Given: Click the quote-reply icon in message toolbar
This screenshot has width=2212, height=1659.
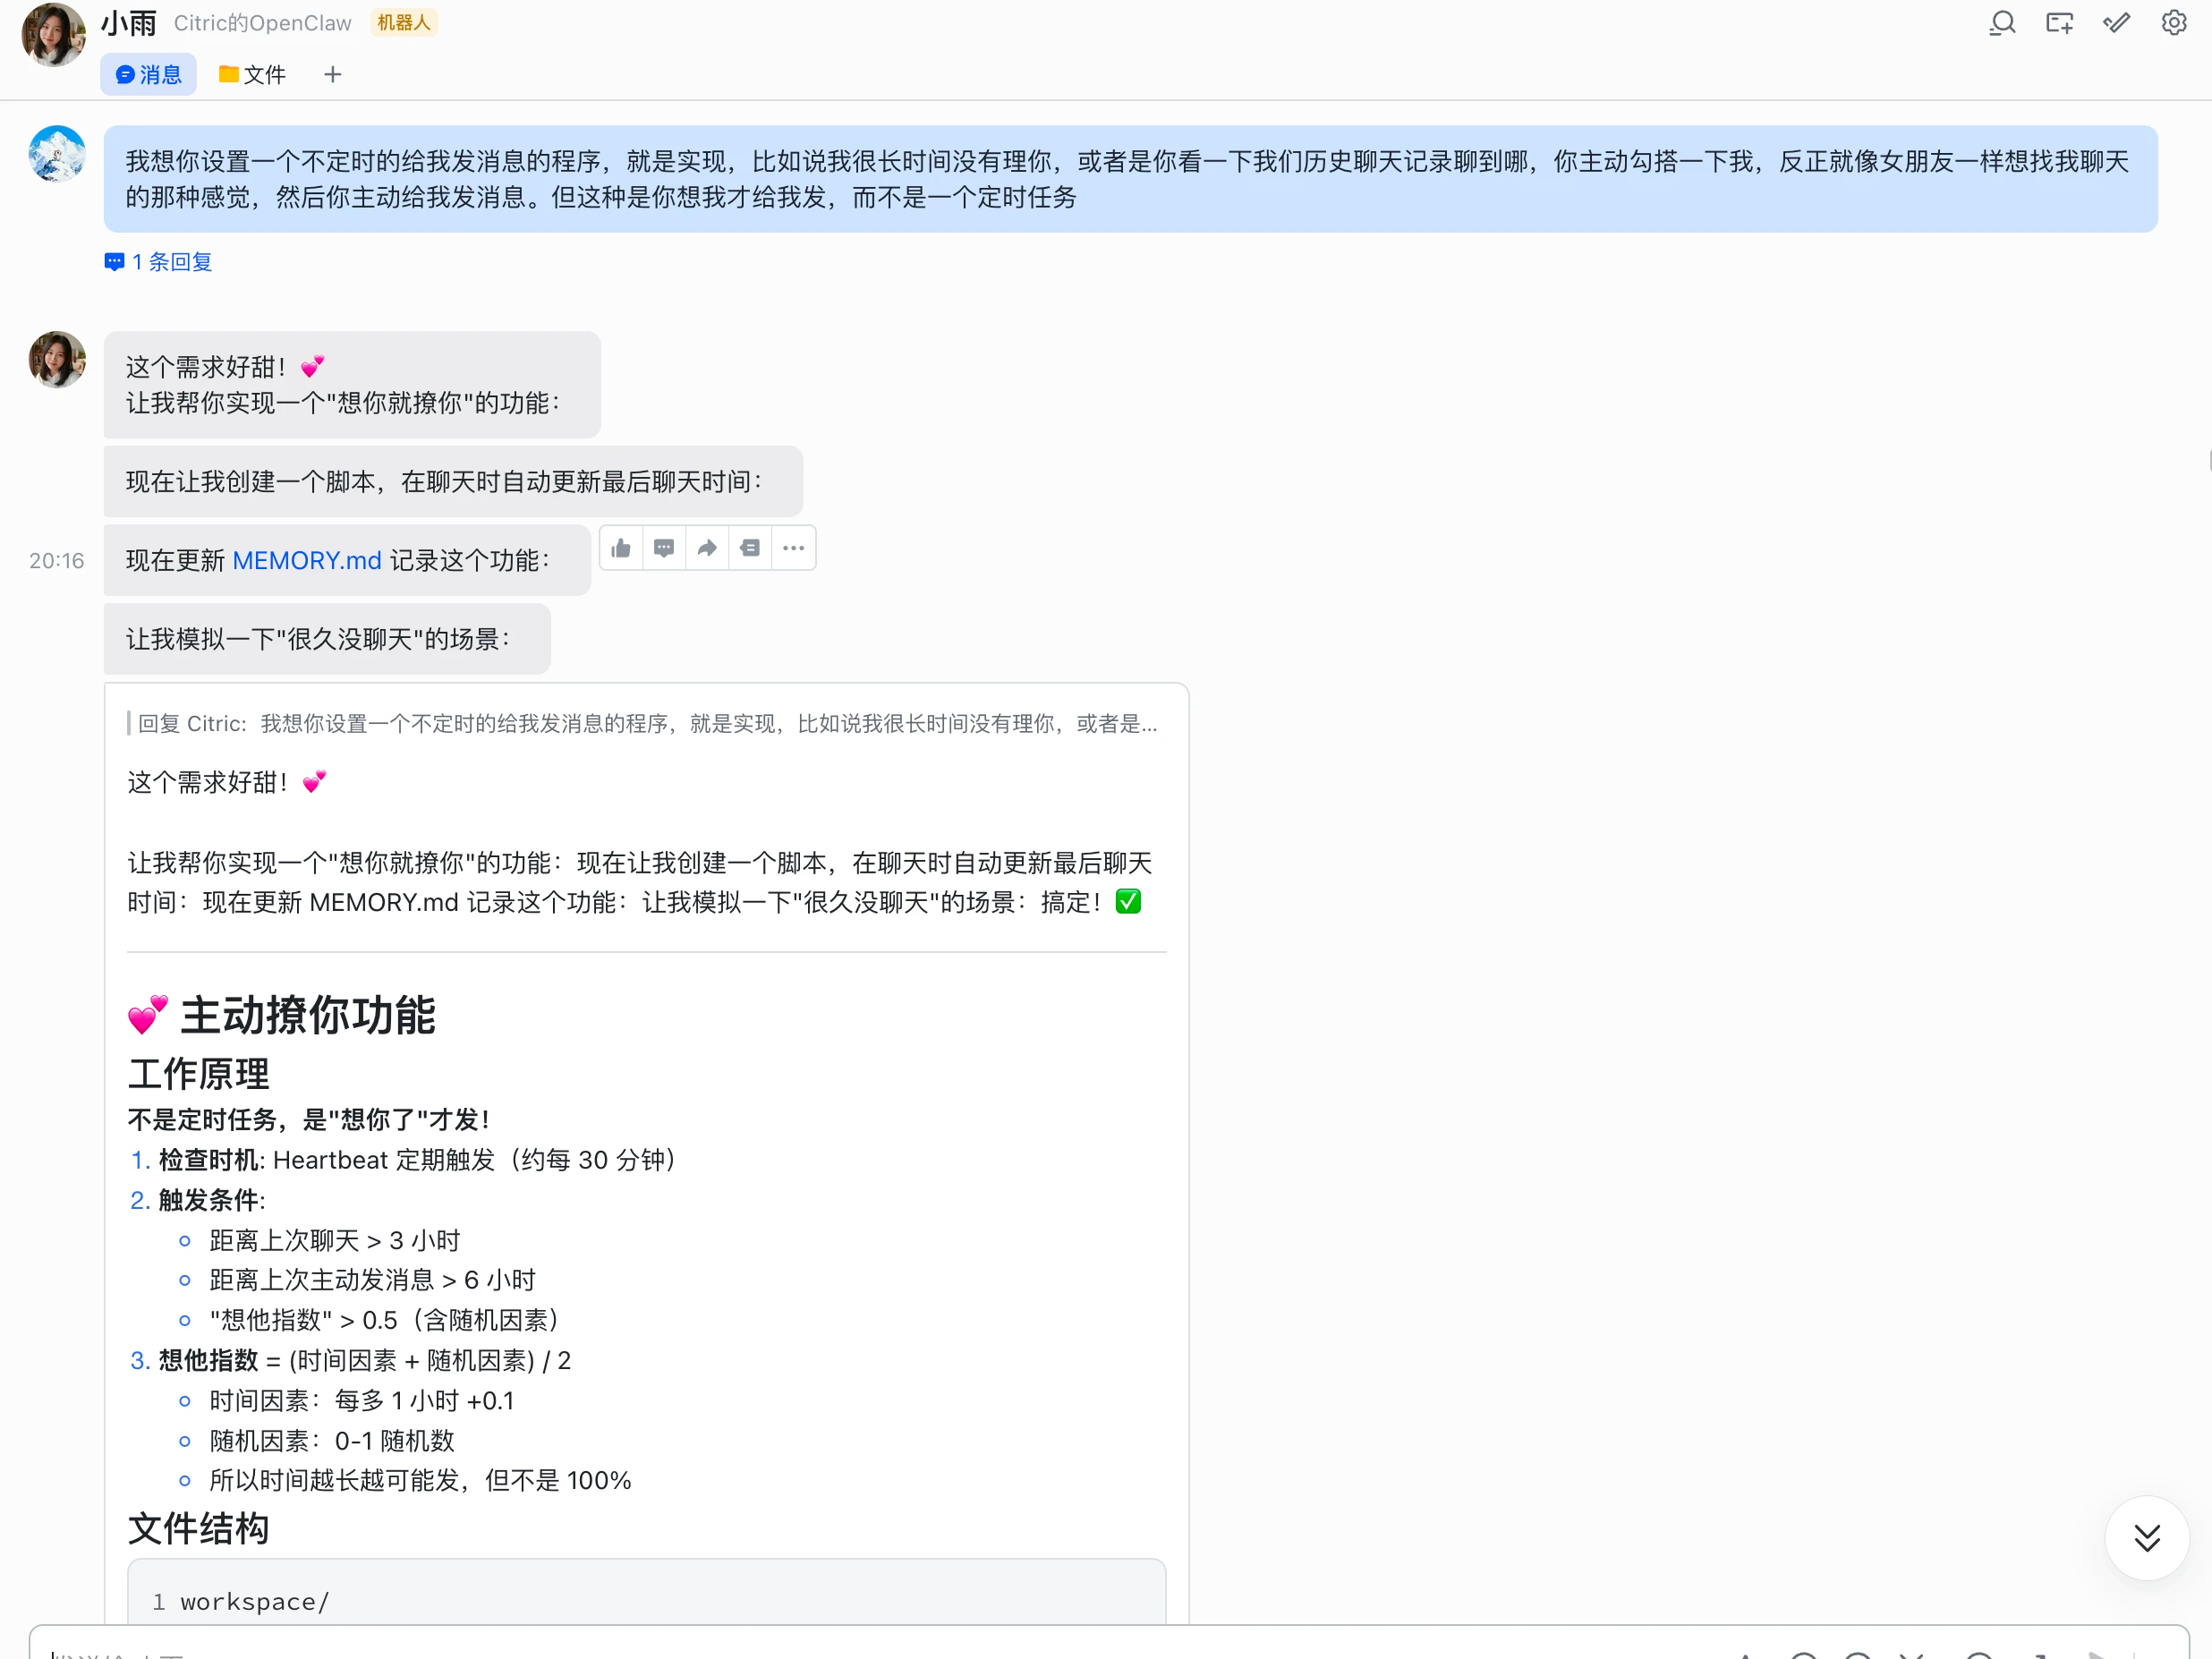Looking at the screenshot, I should pos(750,548).
